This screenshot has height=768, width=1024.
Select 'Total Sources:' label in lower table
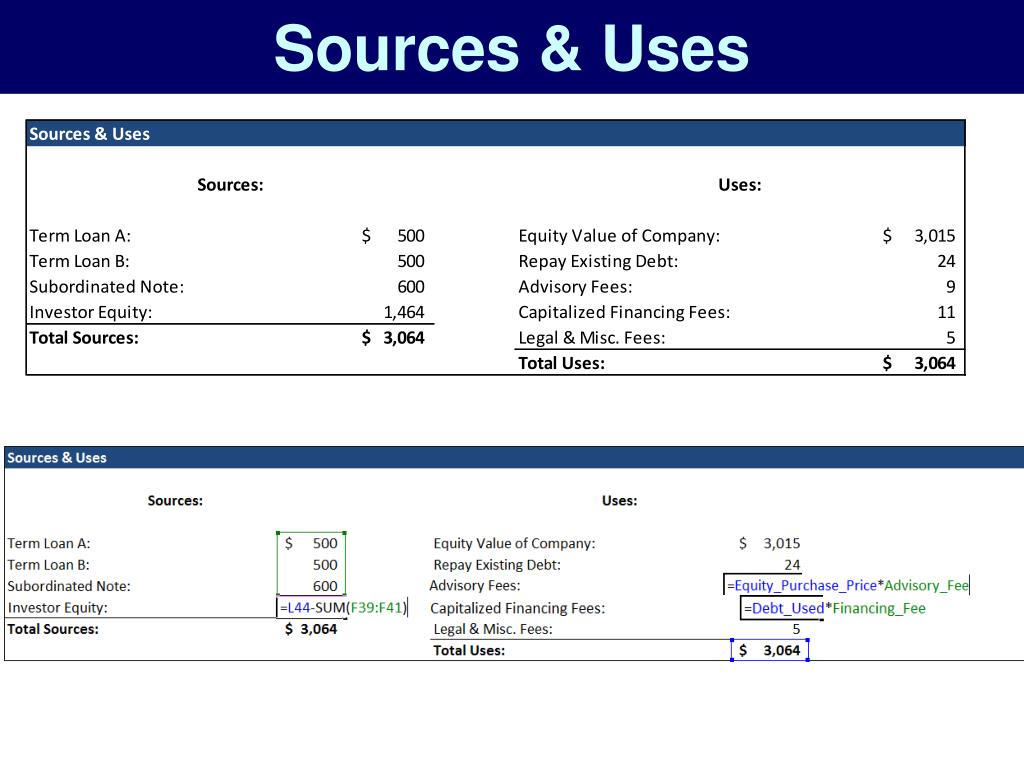[53, 629]
